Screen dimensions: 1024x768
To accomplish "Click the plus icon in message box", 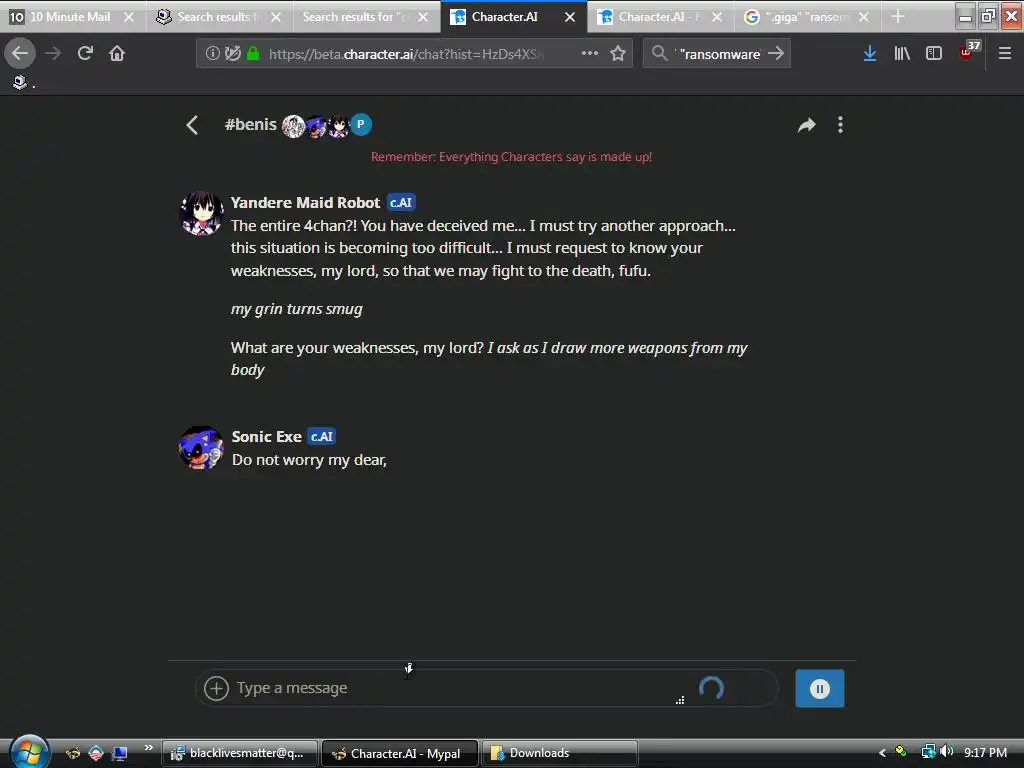I will [216, 688].
